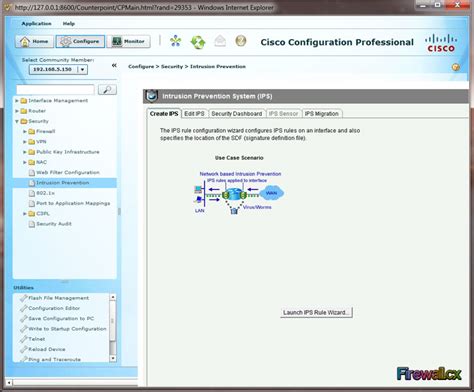Viewport: 474px width, 392px height.
Task: Expand the Interface Management folder
Action: point(17,101)
